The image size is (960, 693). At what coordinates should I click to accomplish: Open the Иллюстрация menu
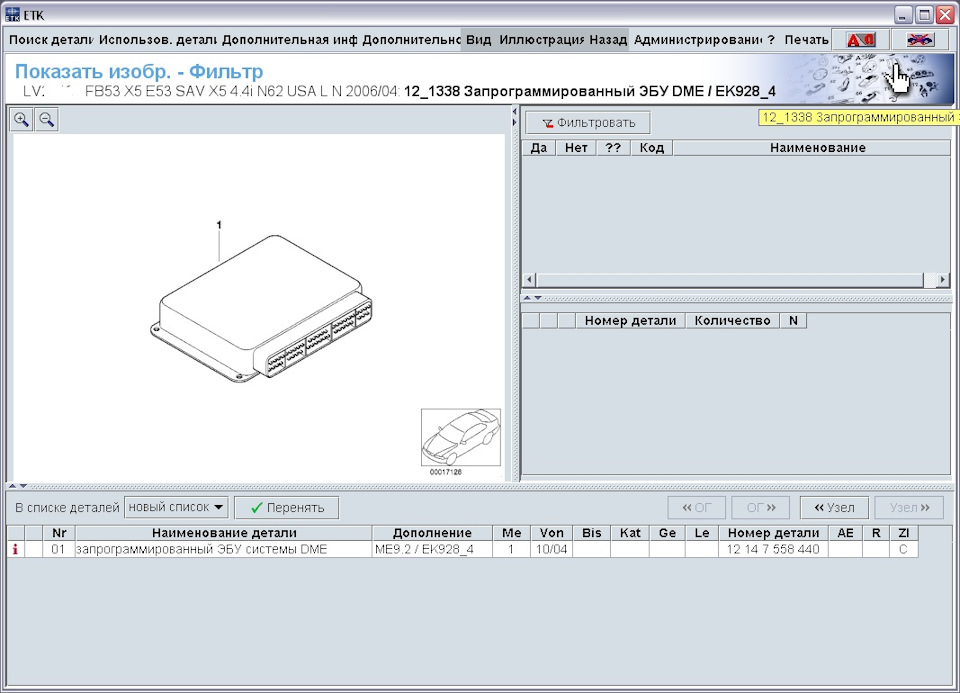(x=541, y=40)
